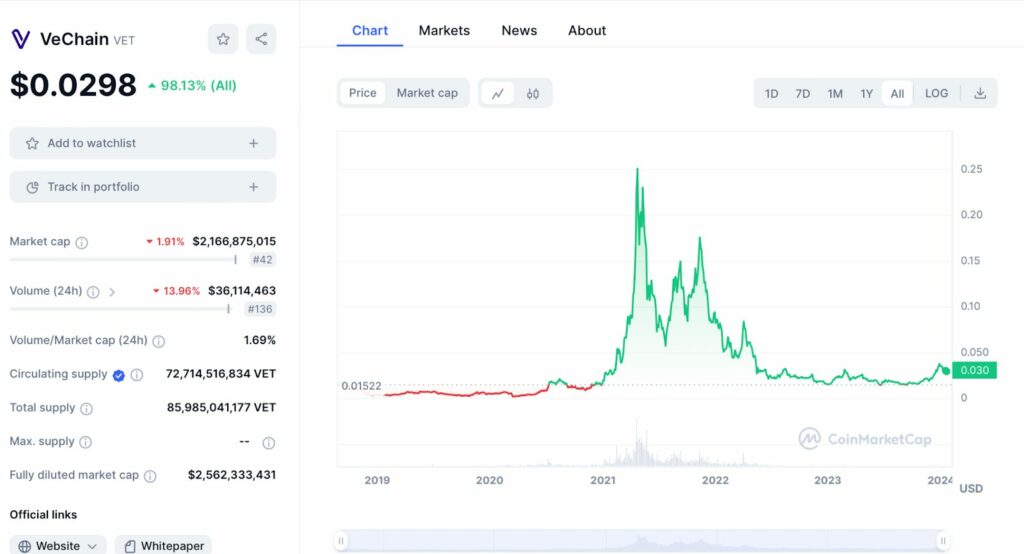Click plus icon on Add to watchlist
1024x554 pixels.
(253, 143)
